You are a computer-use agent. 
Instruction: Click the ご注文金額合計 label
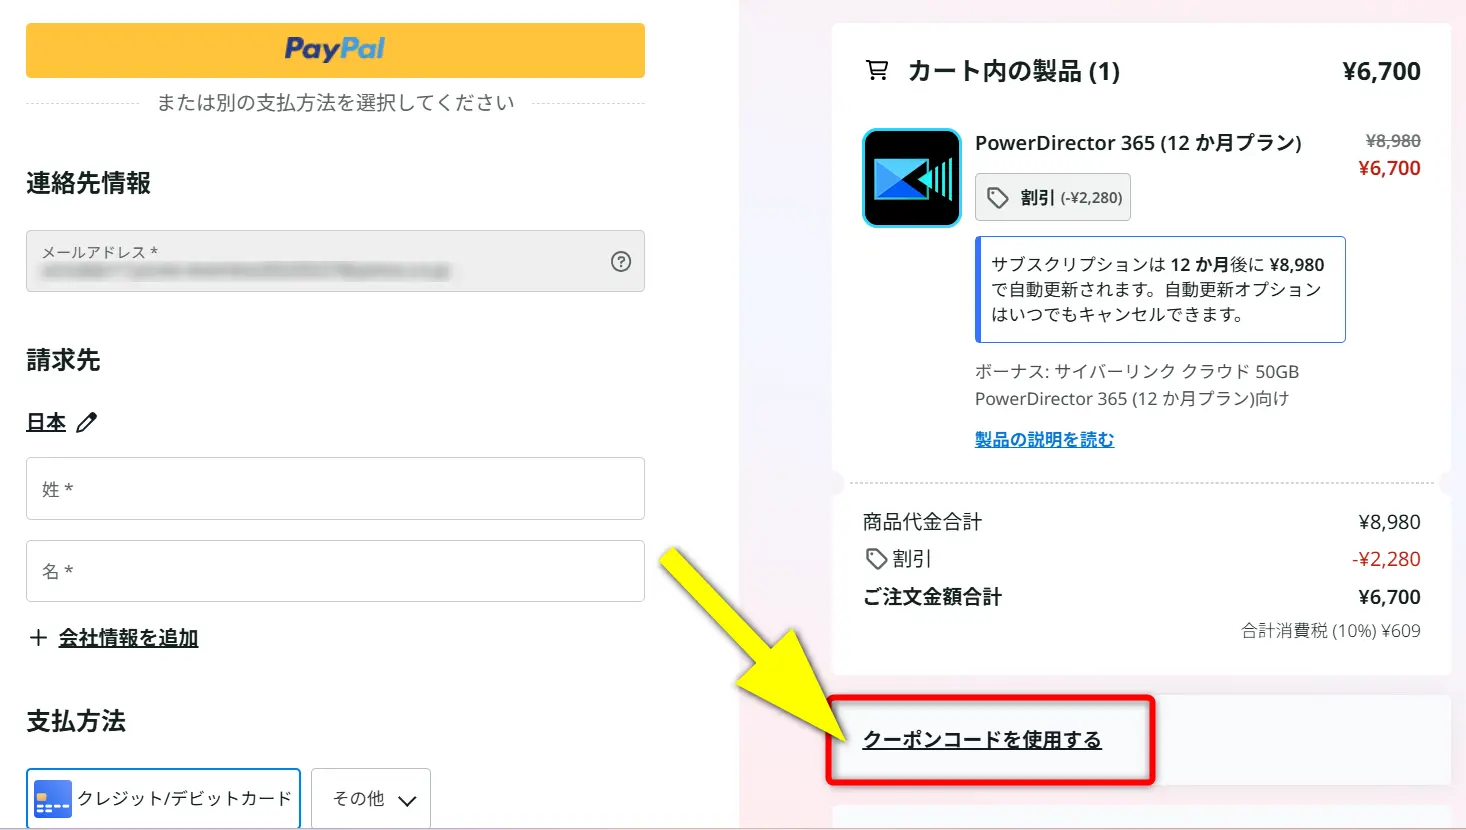click(932, 597)
